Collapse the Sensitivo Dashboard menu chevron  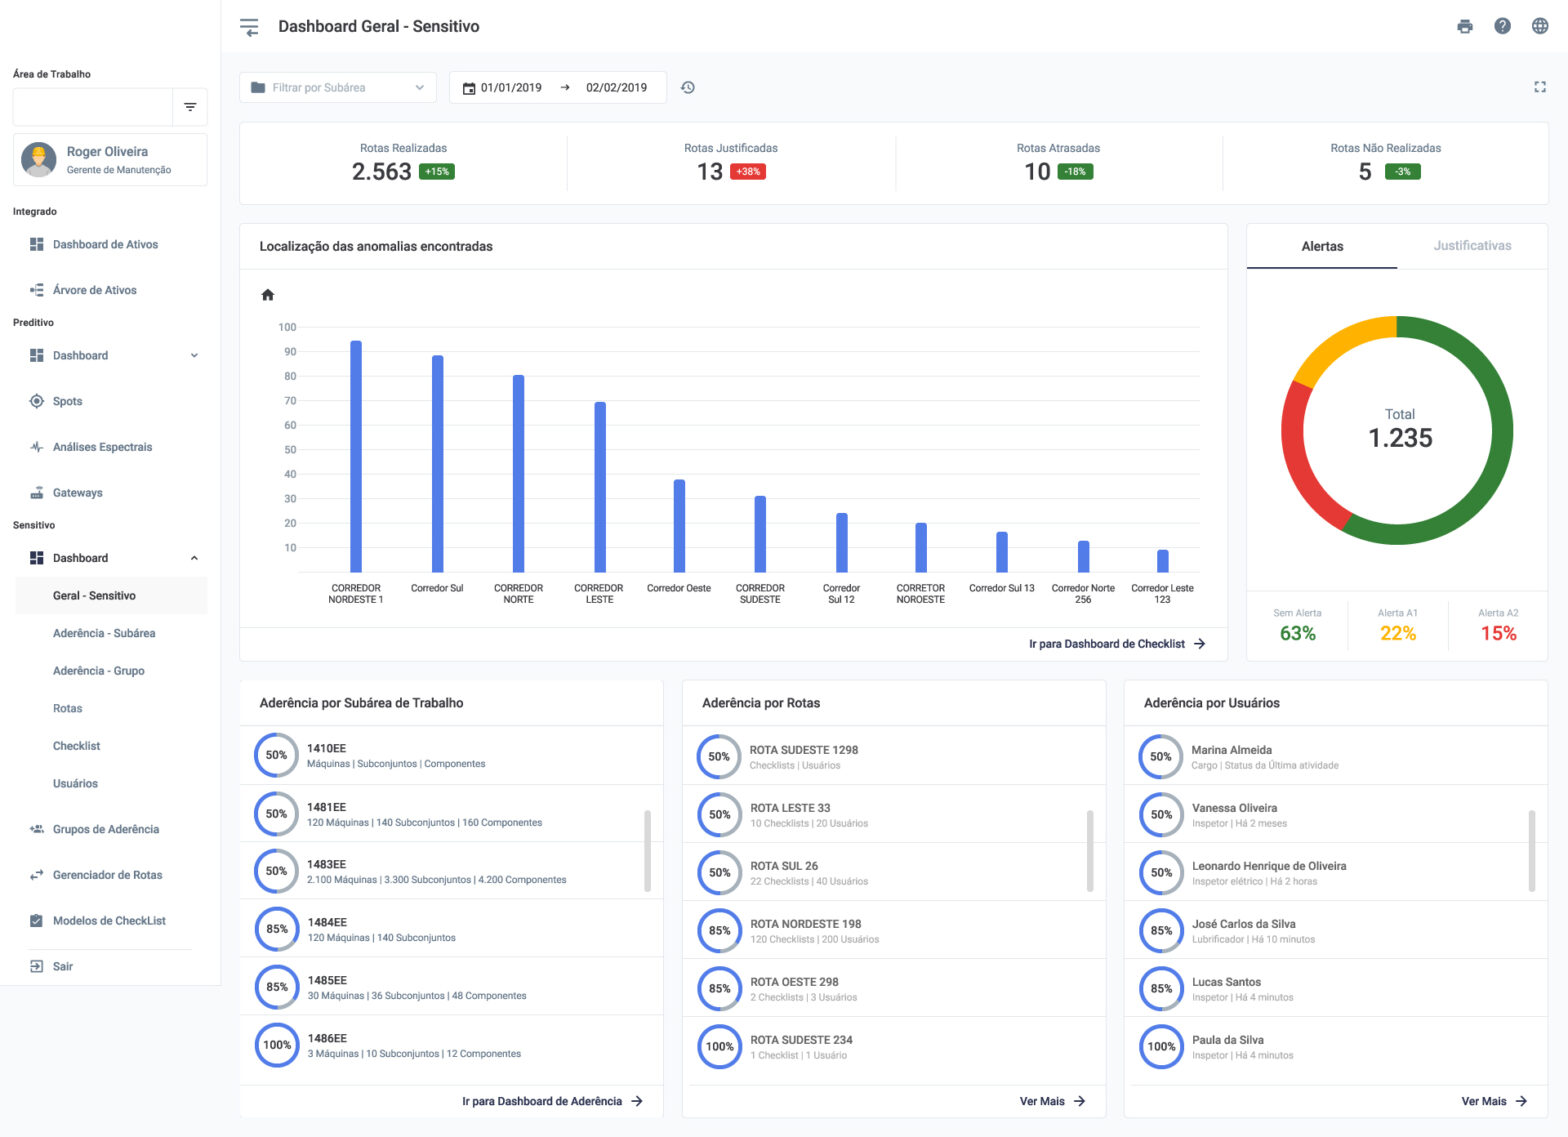(x=194, y=558)
